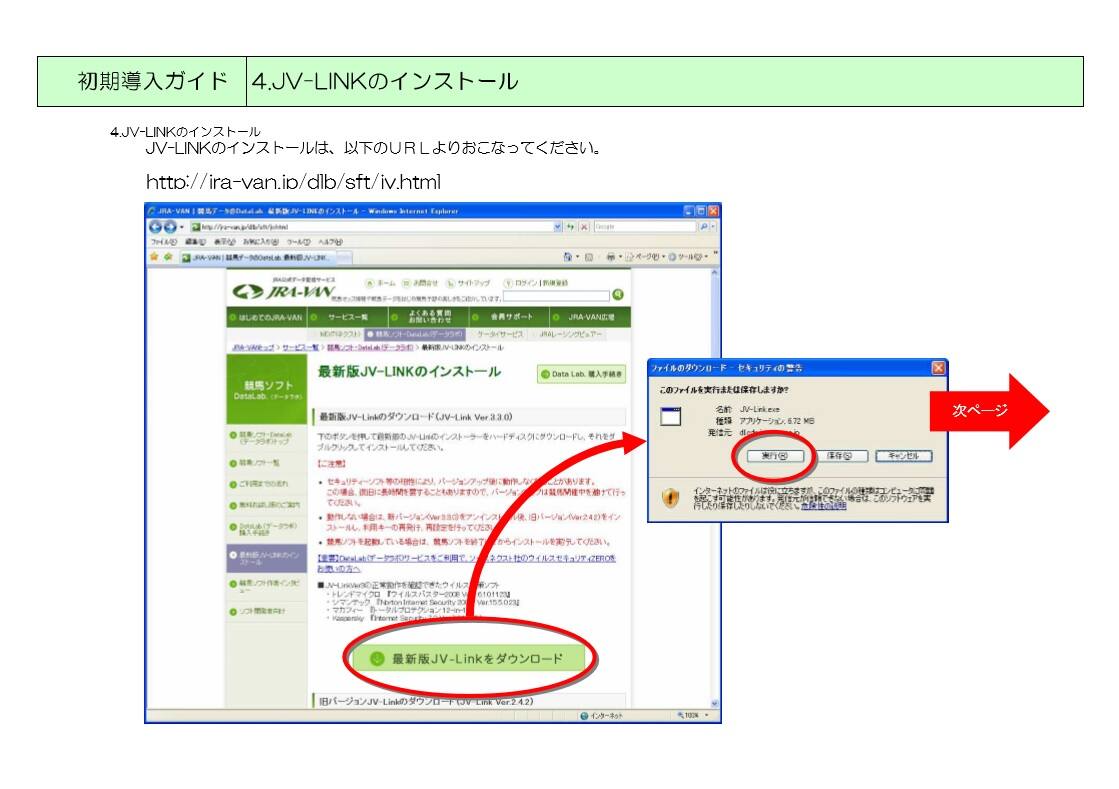Image resolution: width=1119 pixels, height=789 pixels.
Task: Click the 無料お試し版のご案内 sidebar item
Action: [266, 505]
